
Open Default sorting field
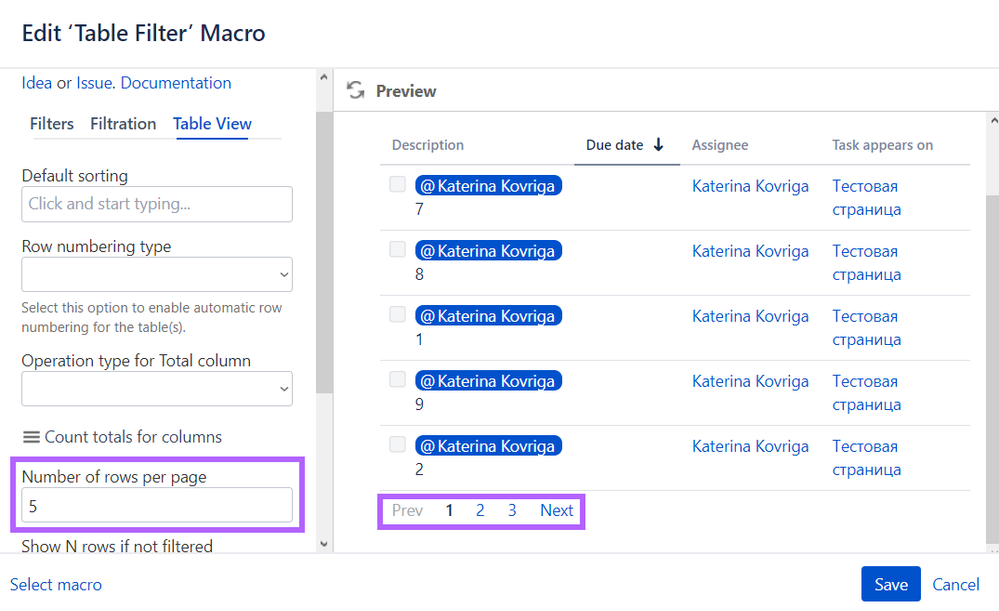coord(157,204)
